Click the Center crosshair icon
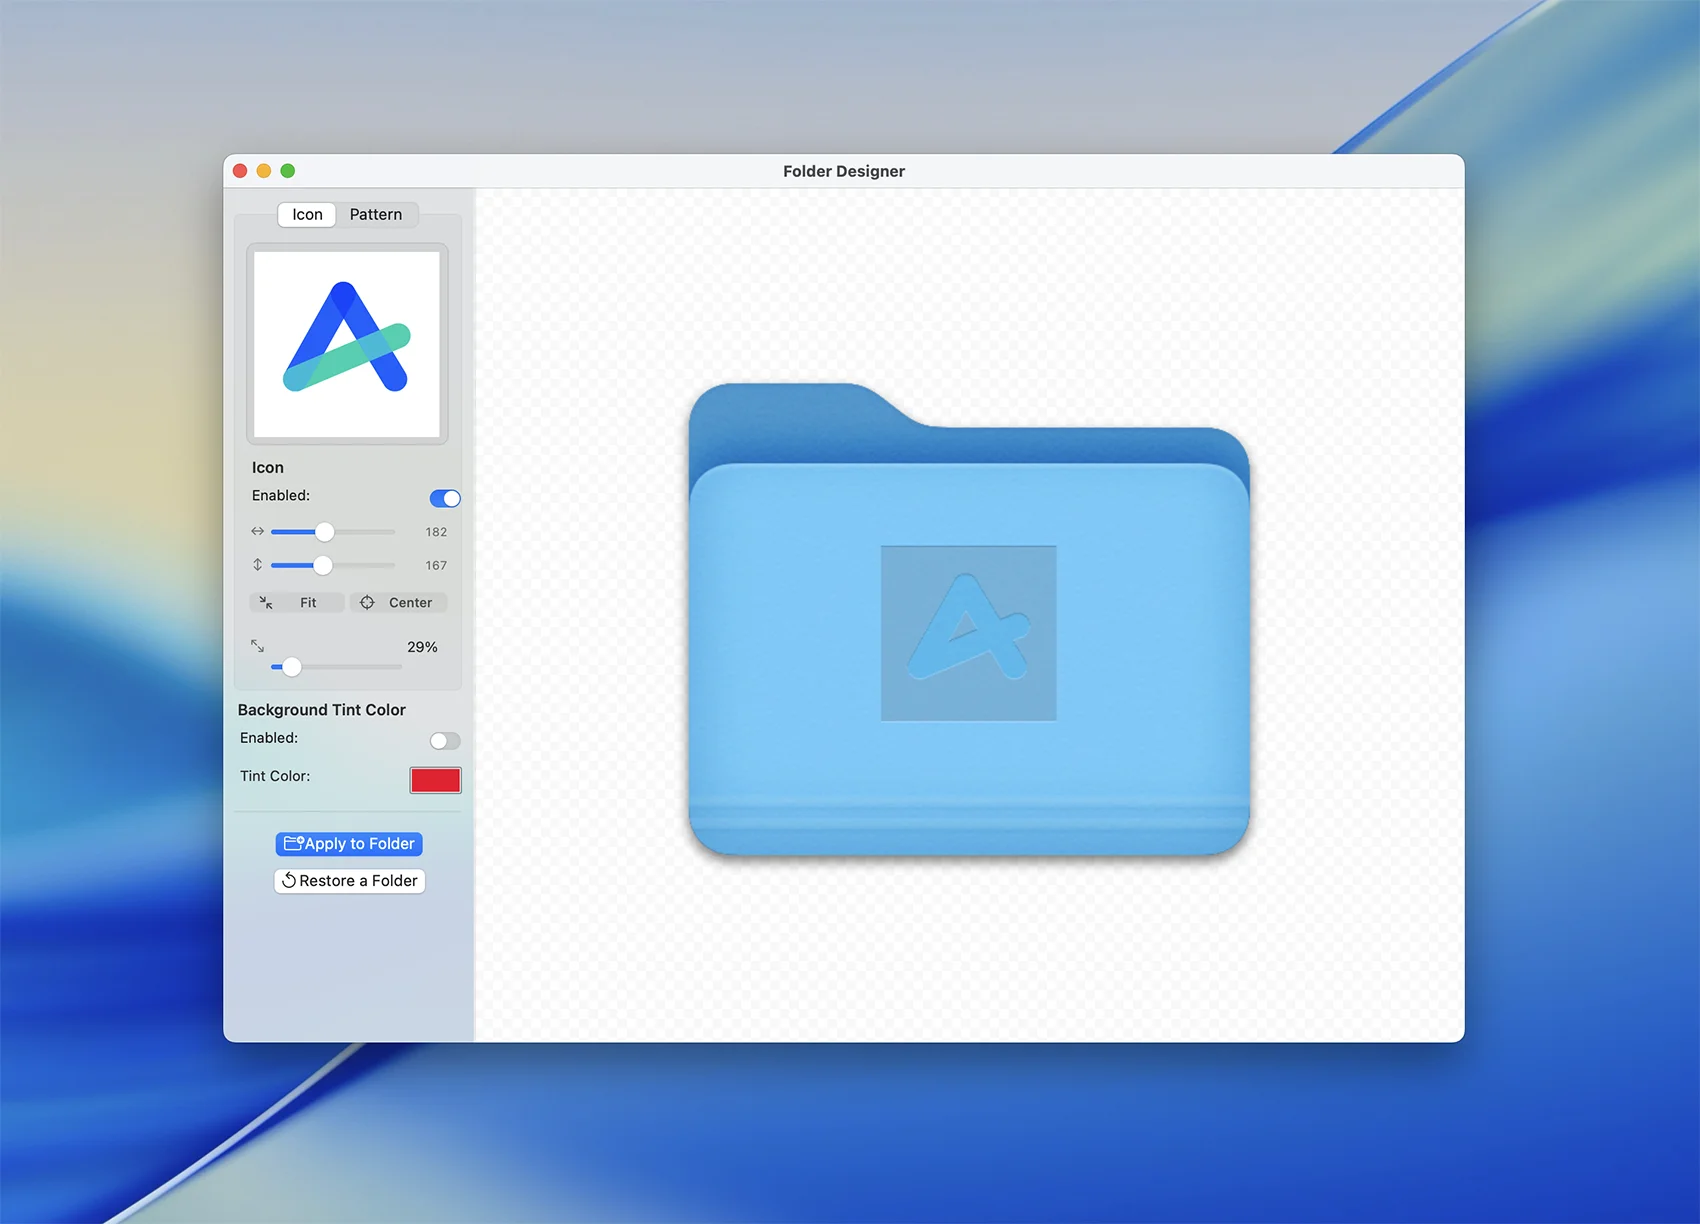 pos(368,603)
